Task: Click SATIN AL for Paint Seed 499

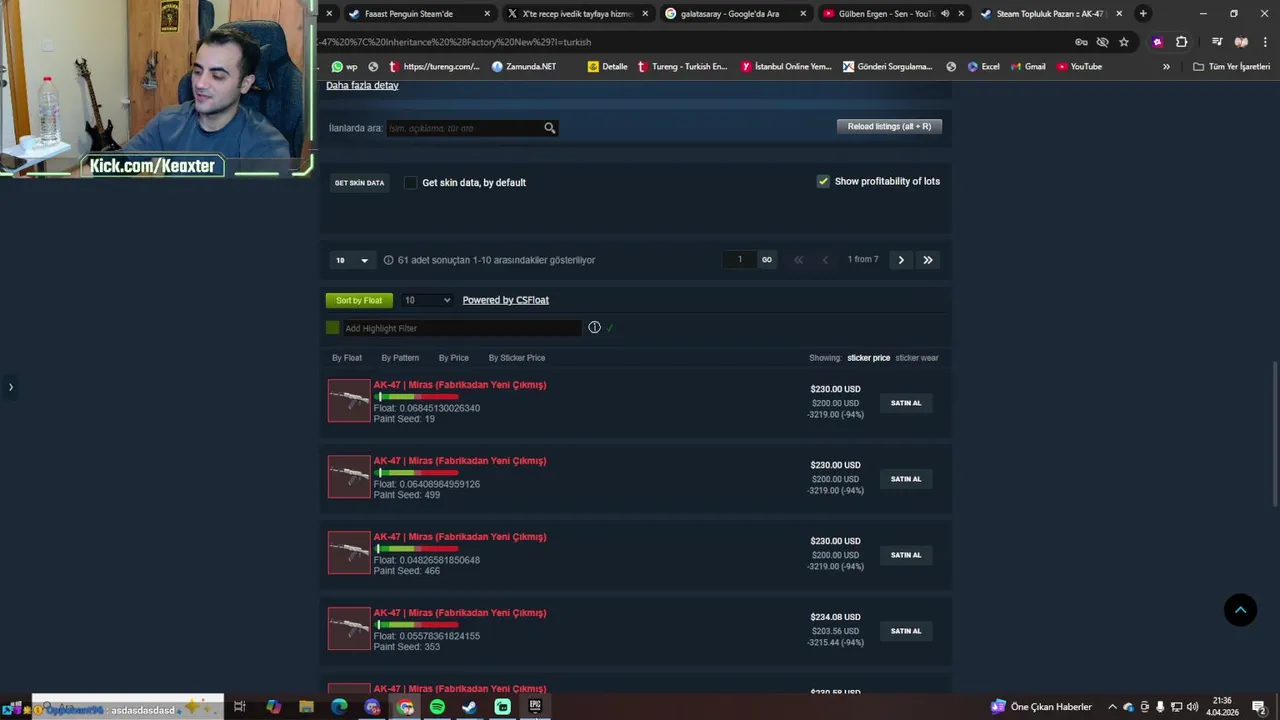Action: [906, 479]
